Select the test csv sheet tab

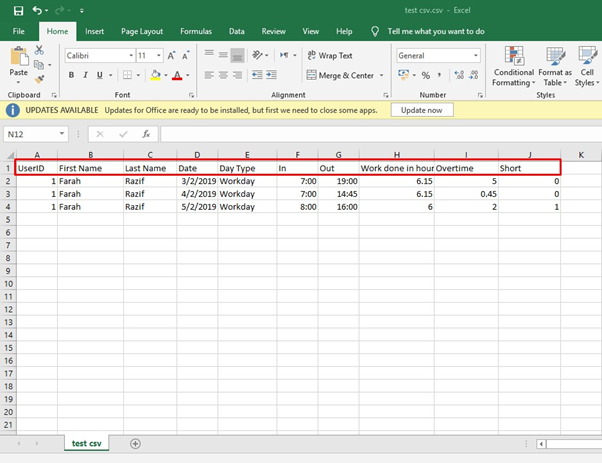pos(88,443)
